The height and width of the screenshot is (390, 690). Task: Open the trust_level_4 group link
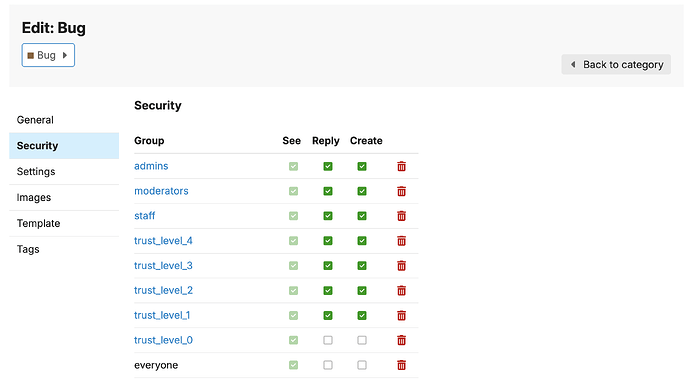click(x=163, y=241)
